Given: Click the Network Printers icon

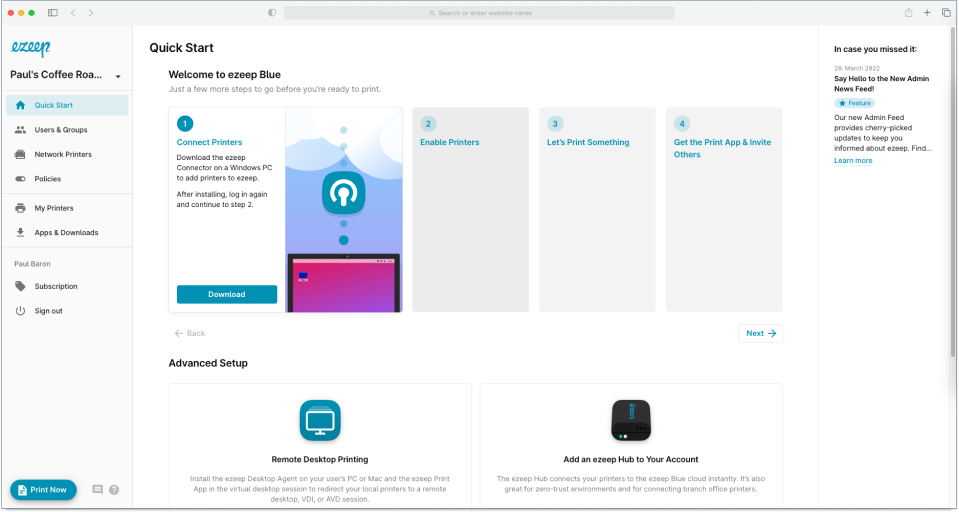Looking at the screenshot, I should coord(20,154).
